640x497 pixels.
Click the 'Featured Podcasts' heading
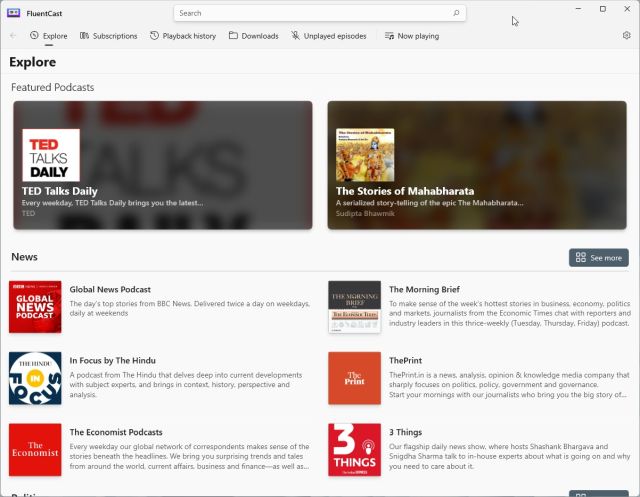click(53, 87)
